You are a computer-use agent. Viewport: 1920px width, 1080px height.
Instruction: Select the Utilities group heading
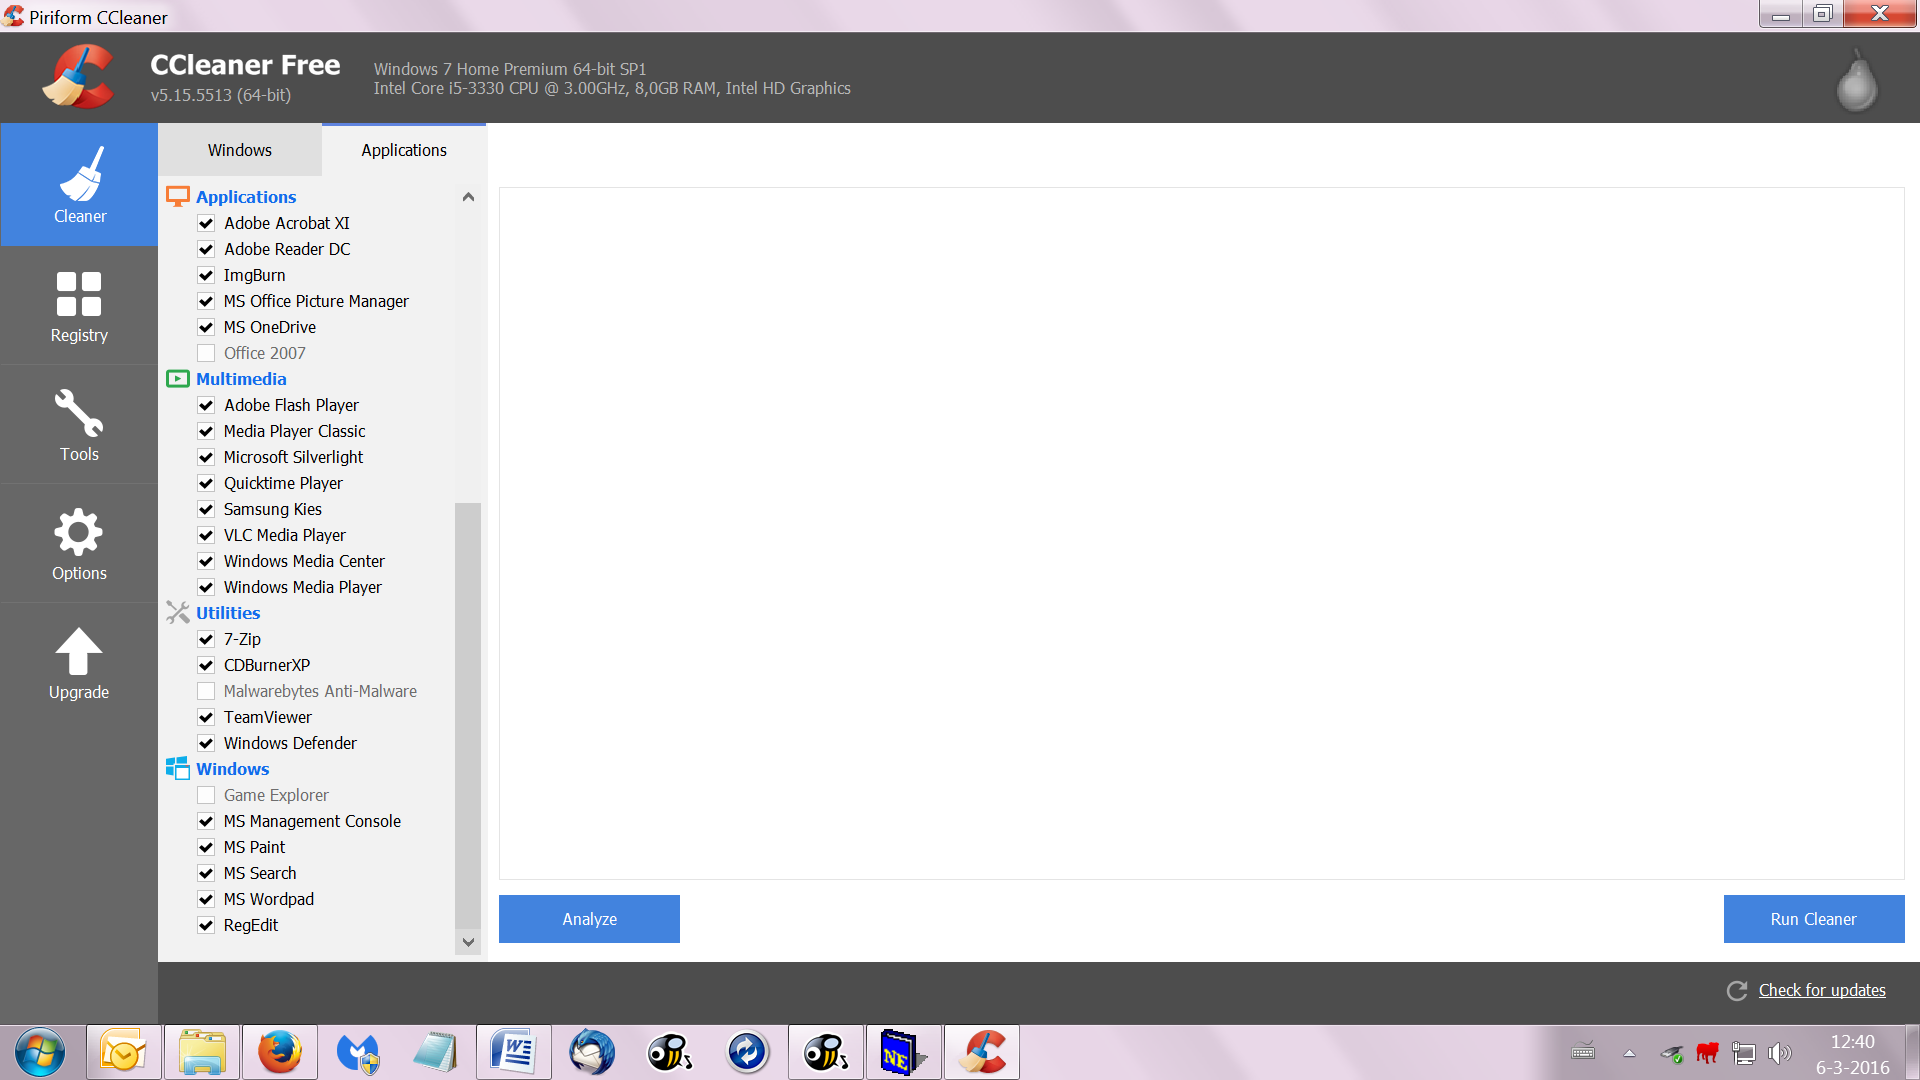pyautogui.click(x=228, y=613)
